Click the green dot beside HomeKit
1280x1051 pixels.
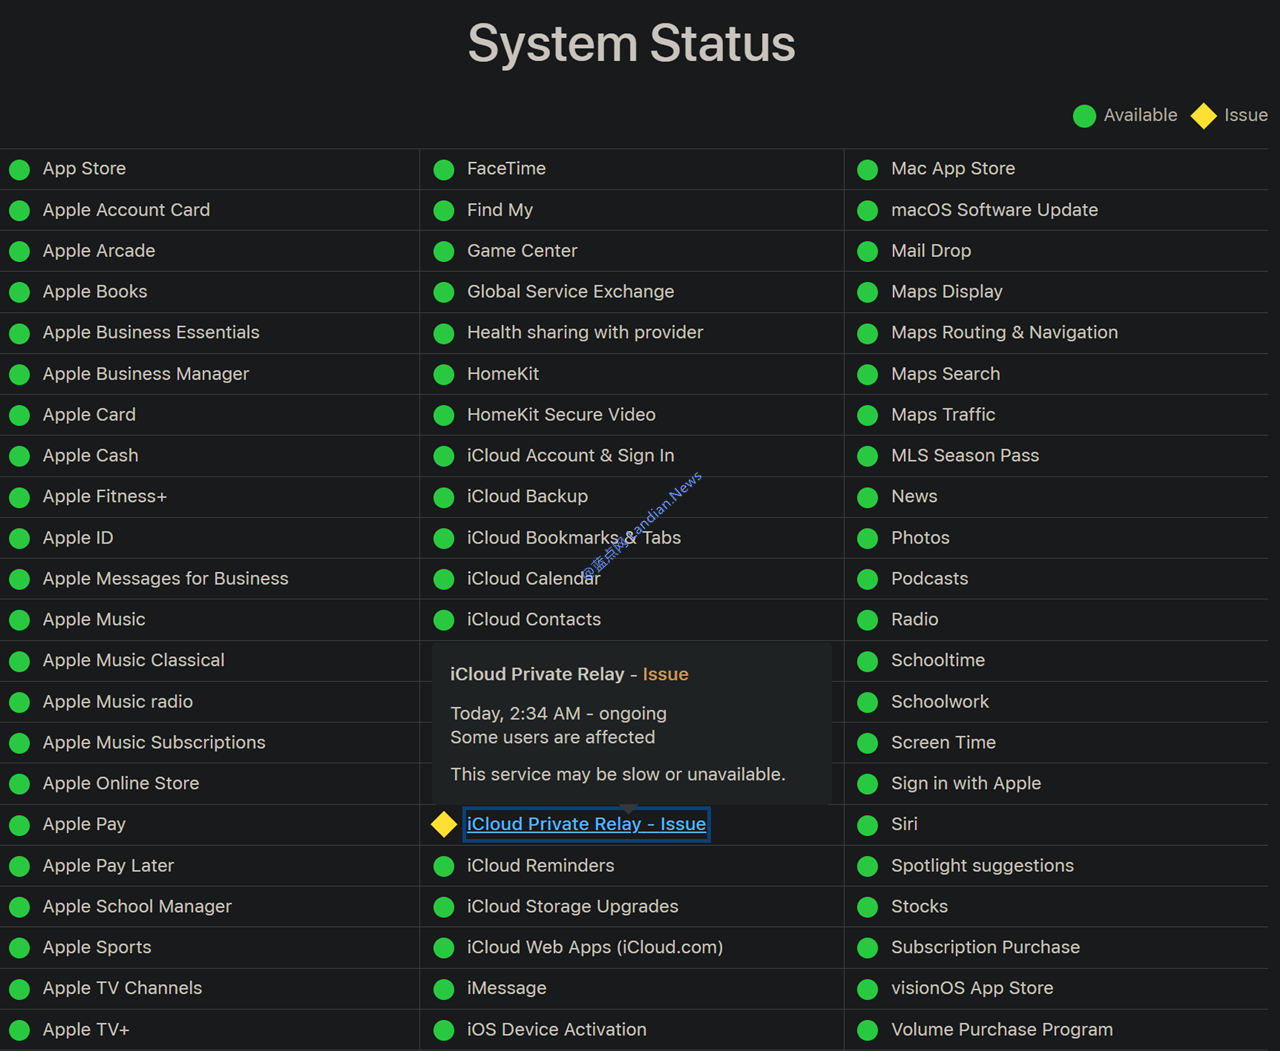pos(444,374)
